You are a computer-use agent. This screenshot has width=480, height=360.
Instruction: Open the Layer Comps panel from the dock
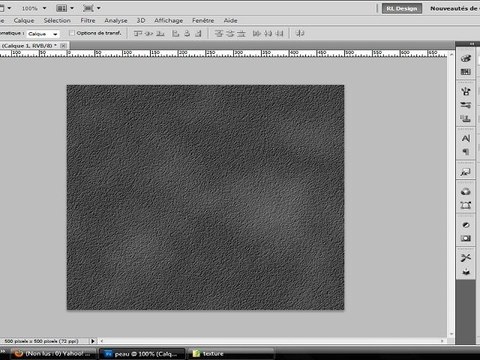click(466, 172)
